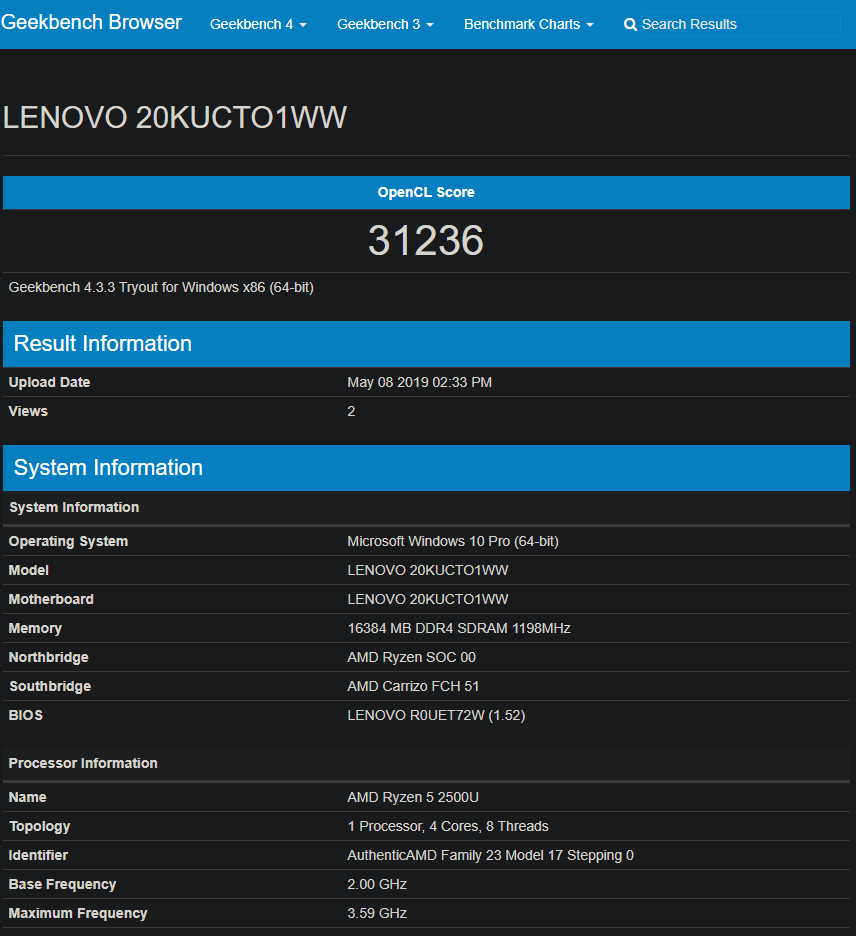Click the Southbridge label

[50, 686]
